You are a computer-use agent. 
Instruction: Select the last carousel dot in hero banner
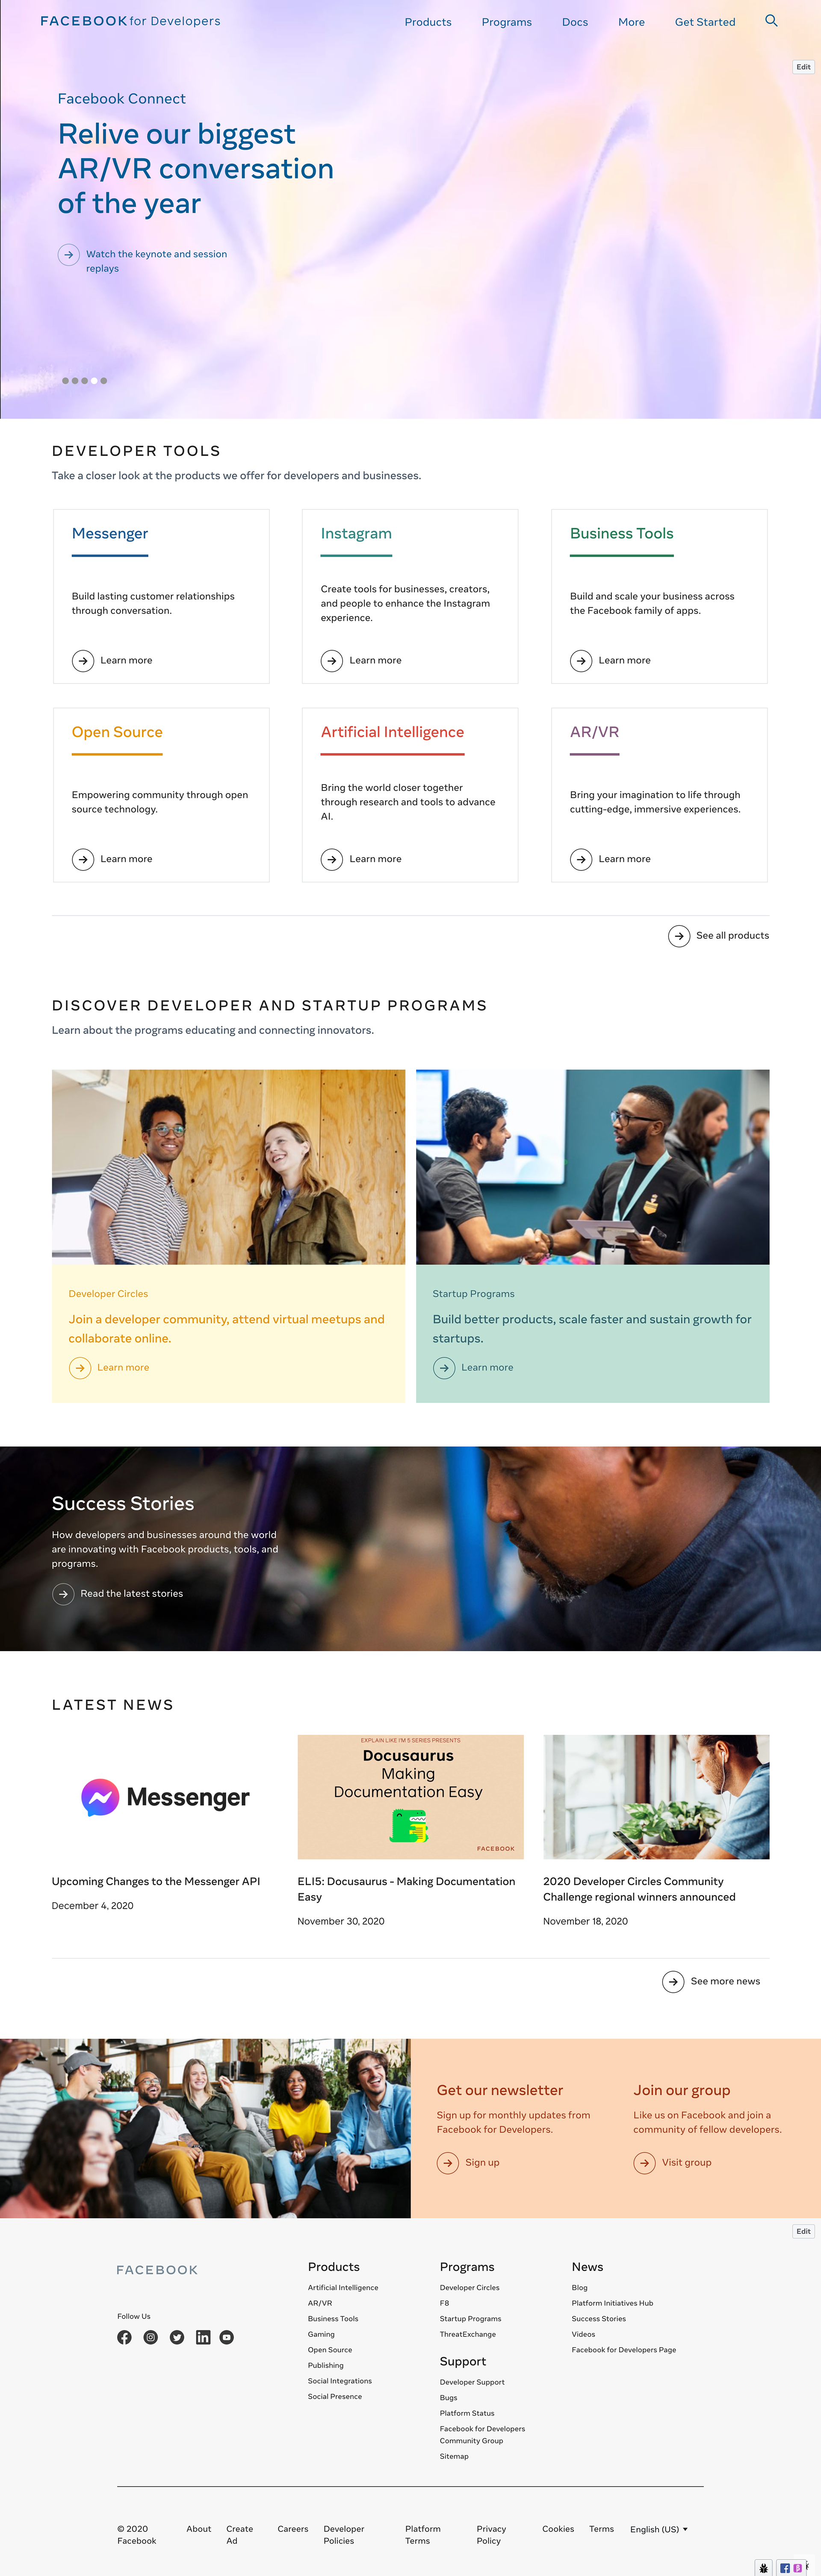tap(104, 381)
